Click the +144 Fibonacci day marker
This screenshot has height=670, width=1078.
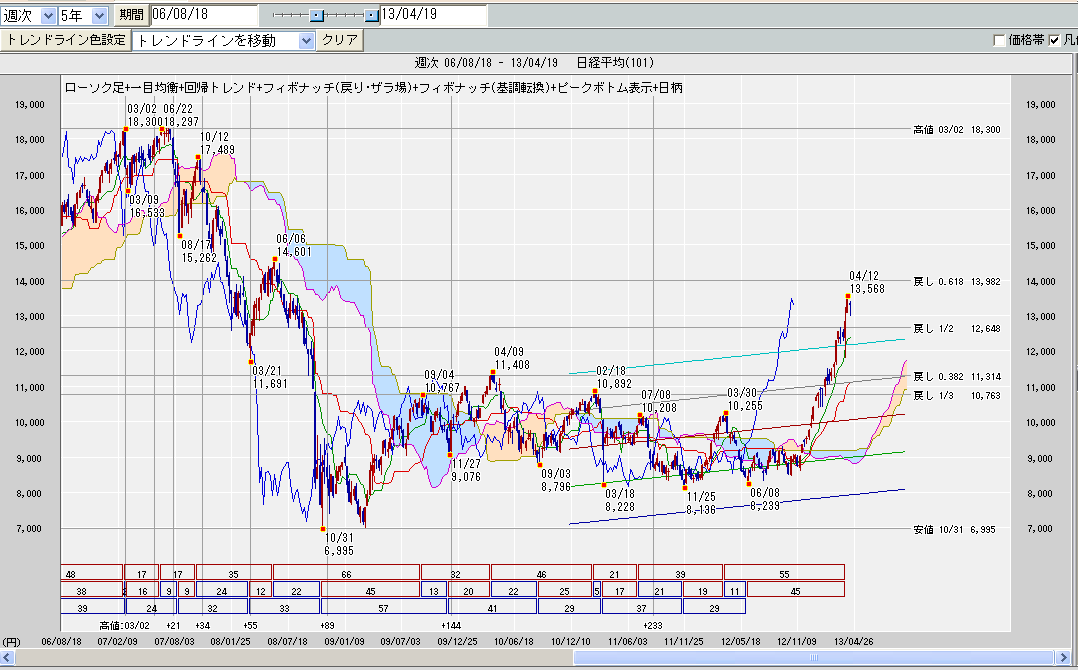coord(451,625)
